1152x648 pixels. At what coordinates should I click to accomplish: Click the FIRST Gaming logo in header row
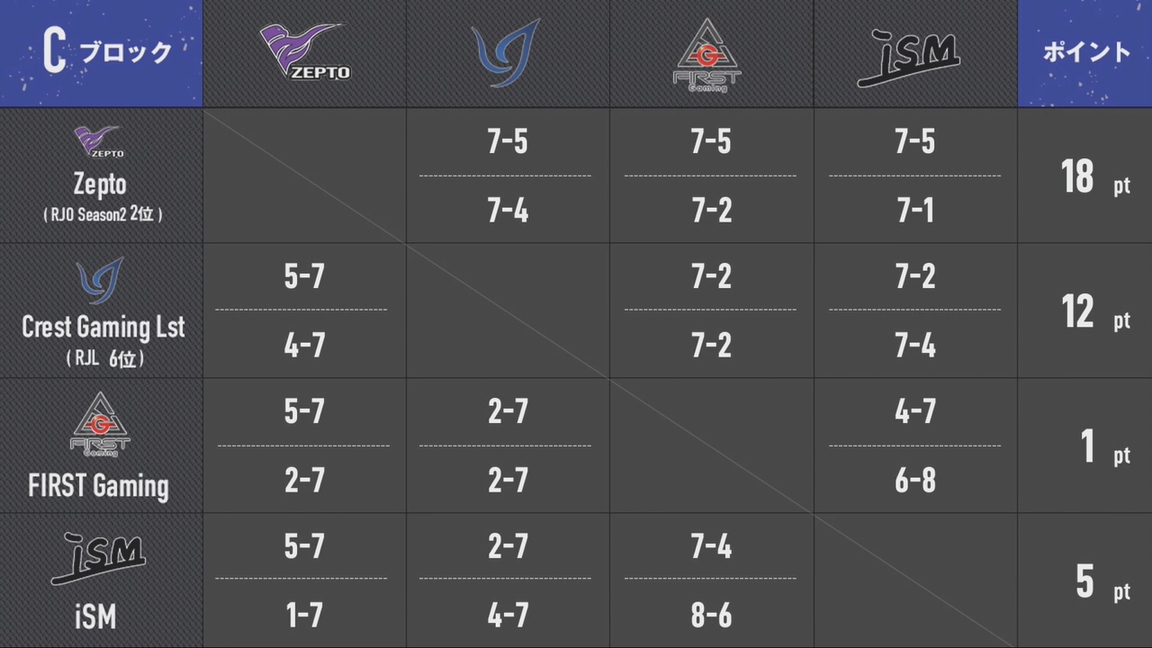click(x=708, y=54)
